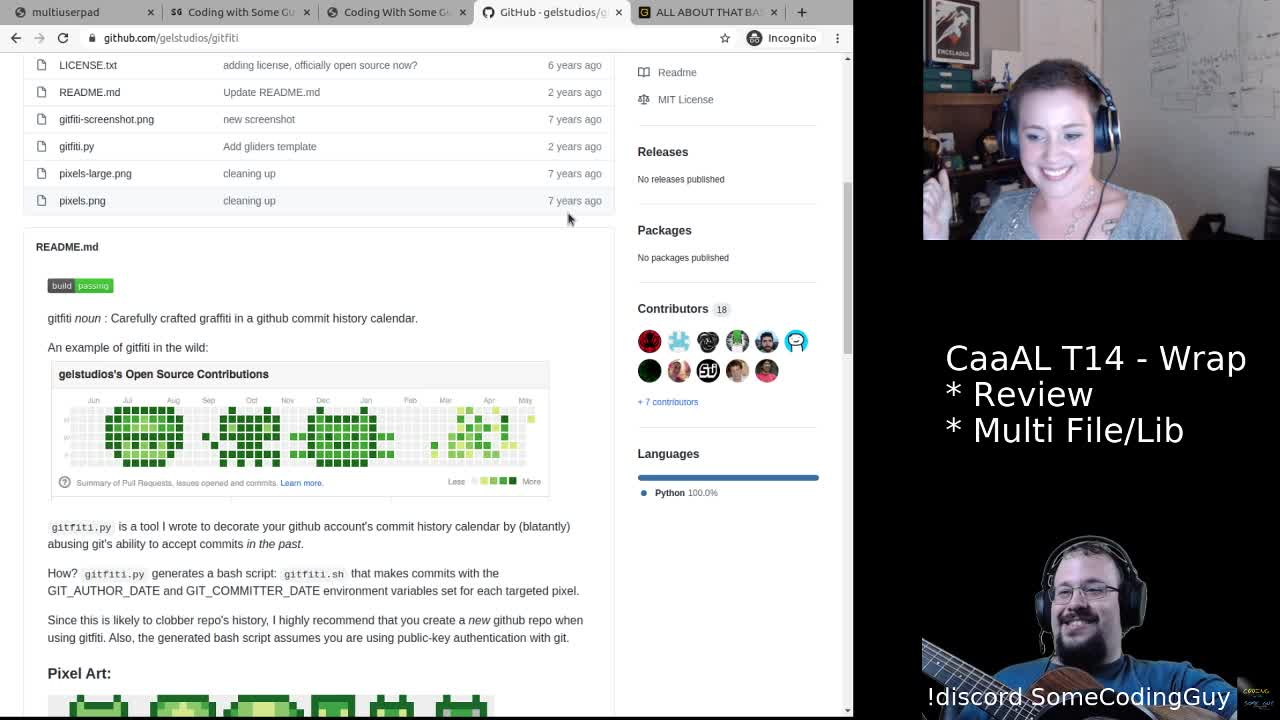1280x720 pixels.
Task: Open commit 'Update README.md'
Action: (x=271, y=92)
